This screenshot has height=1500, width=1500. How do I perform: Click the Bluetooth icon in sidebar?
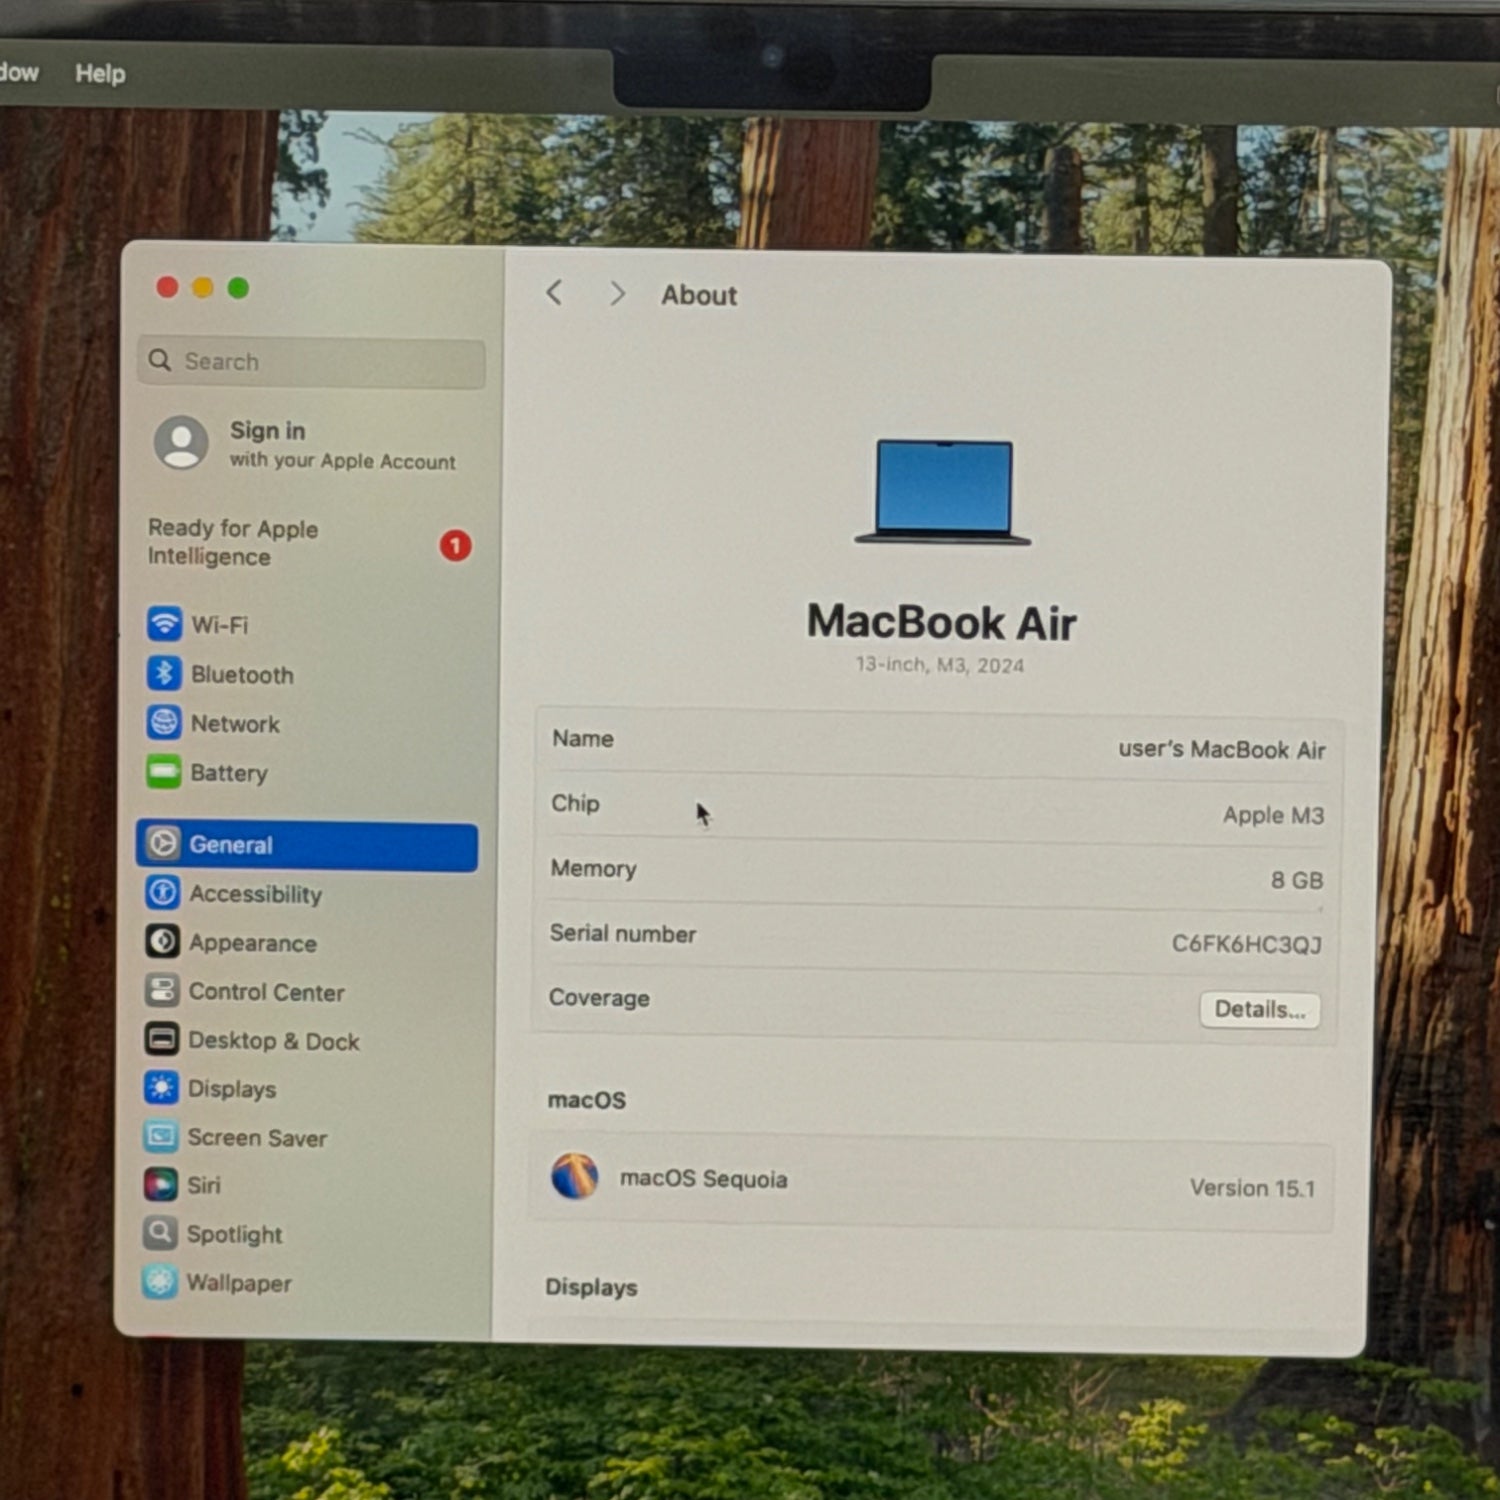click(164, 673)
